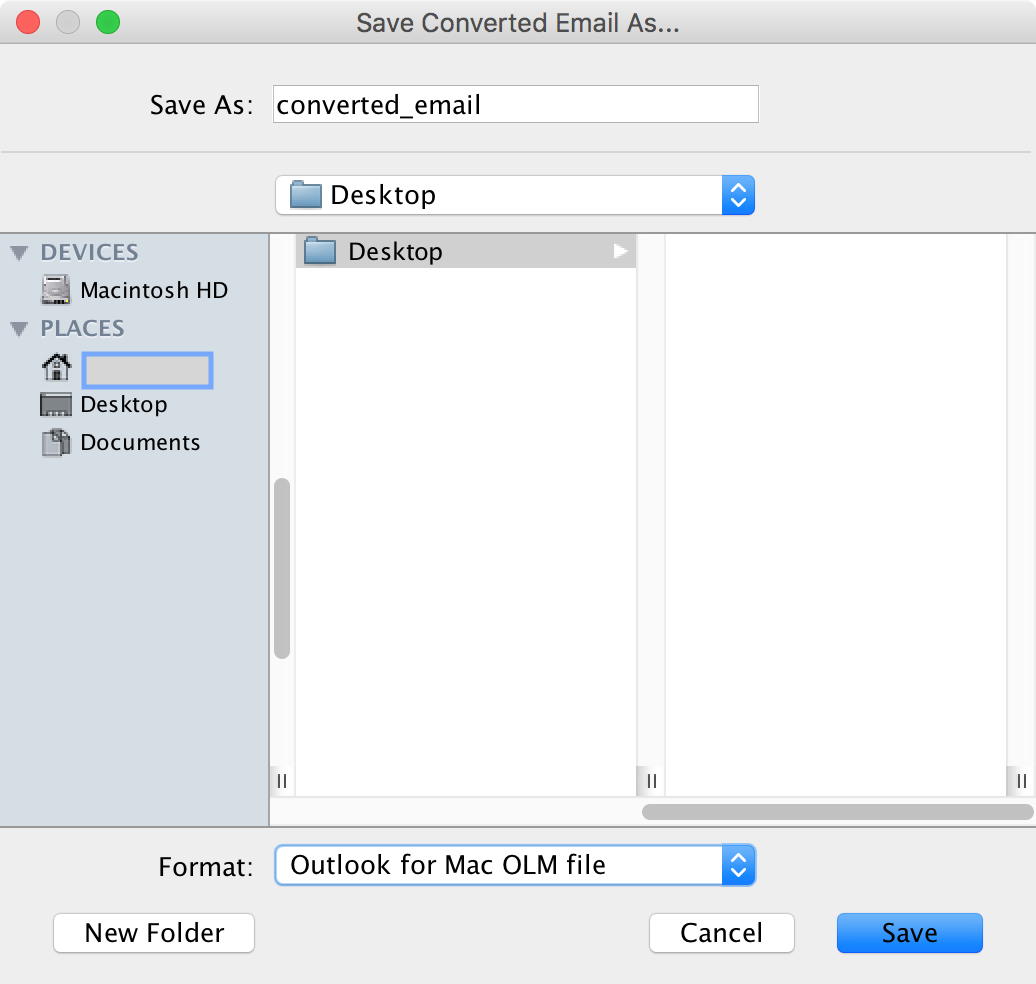Click the Desktop folder icon in file column
Image resolution: width=1036 pixels, height=984 pixels.
[x=319, y=251]
